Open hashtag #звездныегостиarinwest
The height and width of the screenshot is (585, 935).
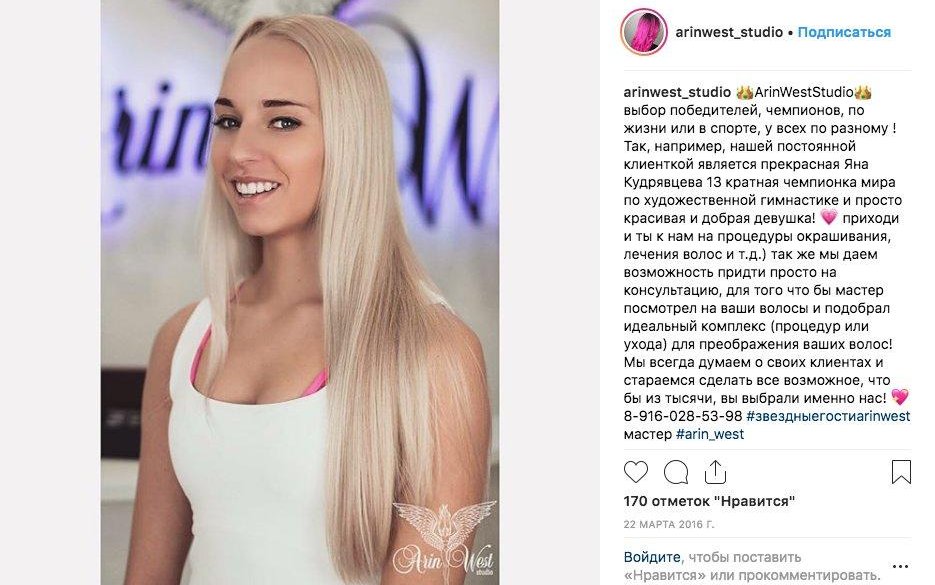[x=828, y=416]
